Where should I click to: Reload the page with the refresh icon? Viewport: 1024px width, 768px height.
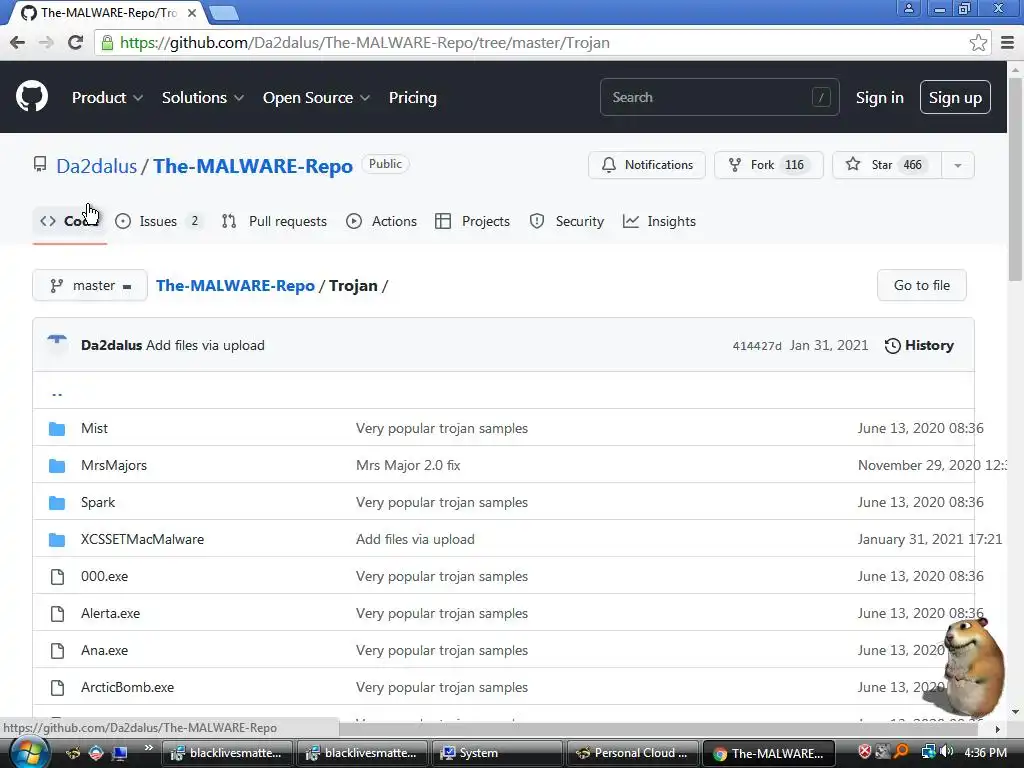tap(75, 42)
